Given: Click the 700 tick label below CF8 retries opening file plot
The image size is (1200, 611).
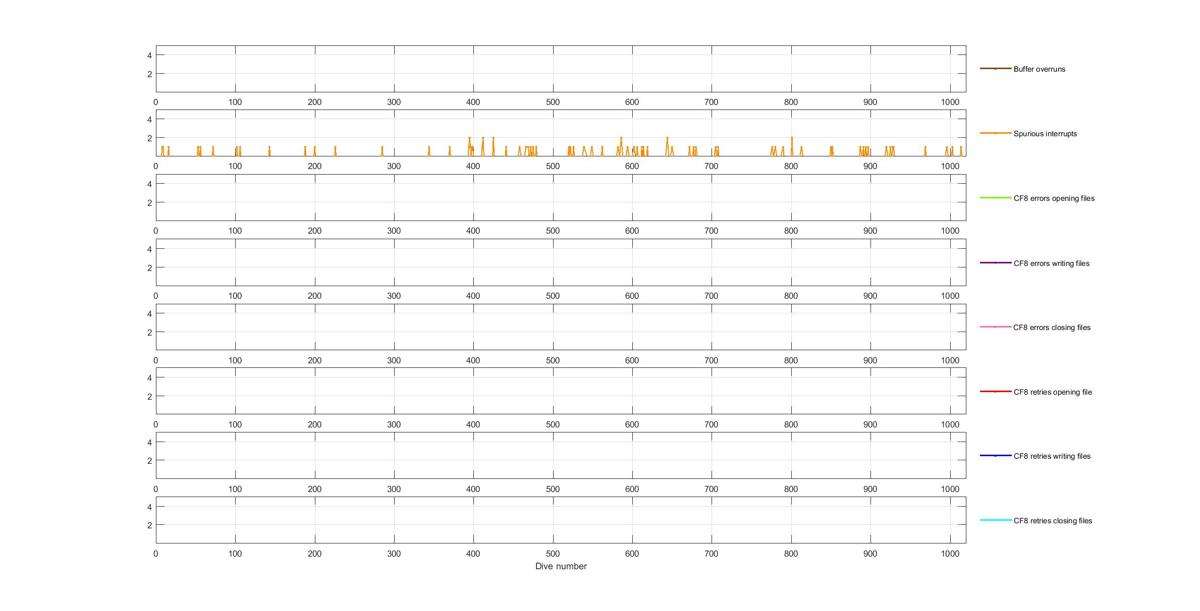Looking at the screenshot, I should tap(712, 424).
